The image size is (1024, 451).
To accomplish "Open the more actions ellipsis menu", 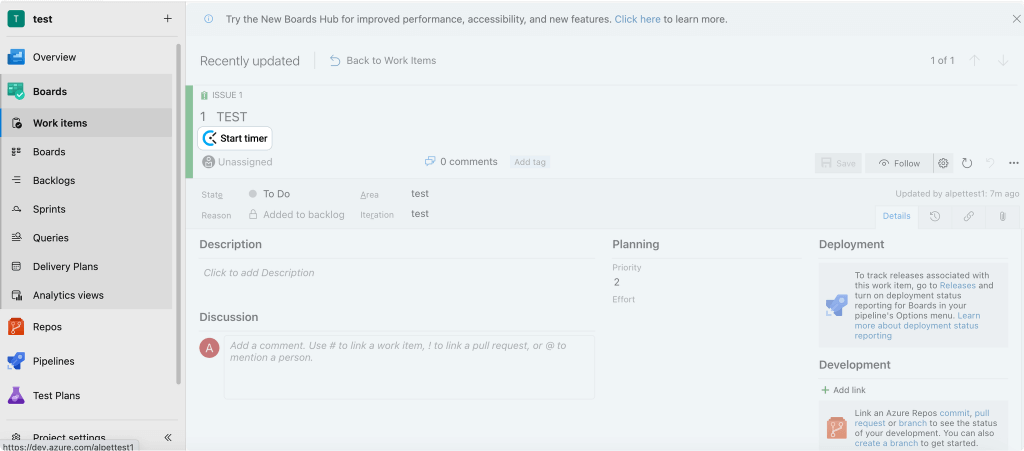I will coord(1014,163).
